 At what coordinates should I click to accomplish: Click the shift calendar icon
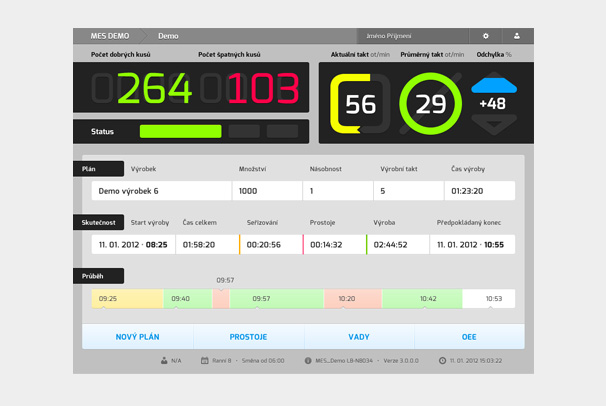205,360
